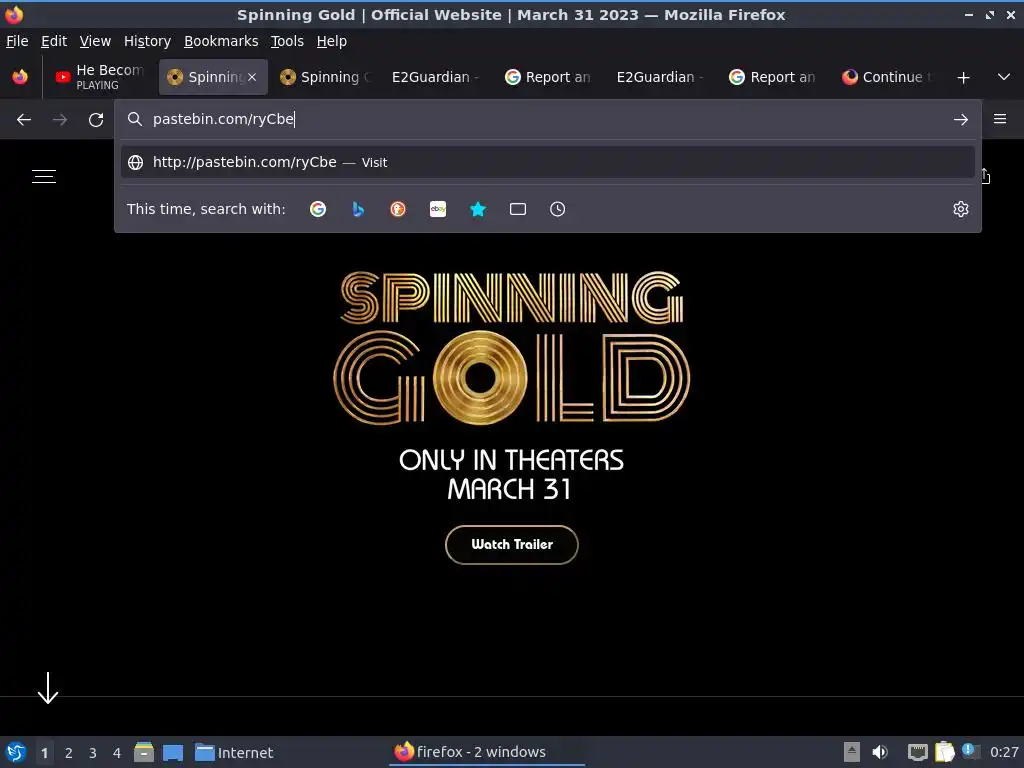Open the Internet folder taskbar item
Screen dimensions: 1024x768
pos(234,752)
